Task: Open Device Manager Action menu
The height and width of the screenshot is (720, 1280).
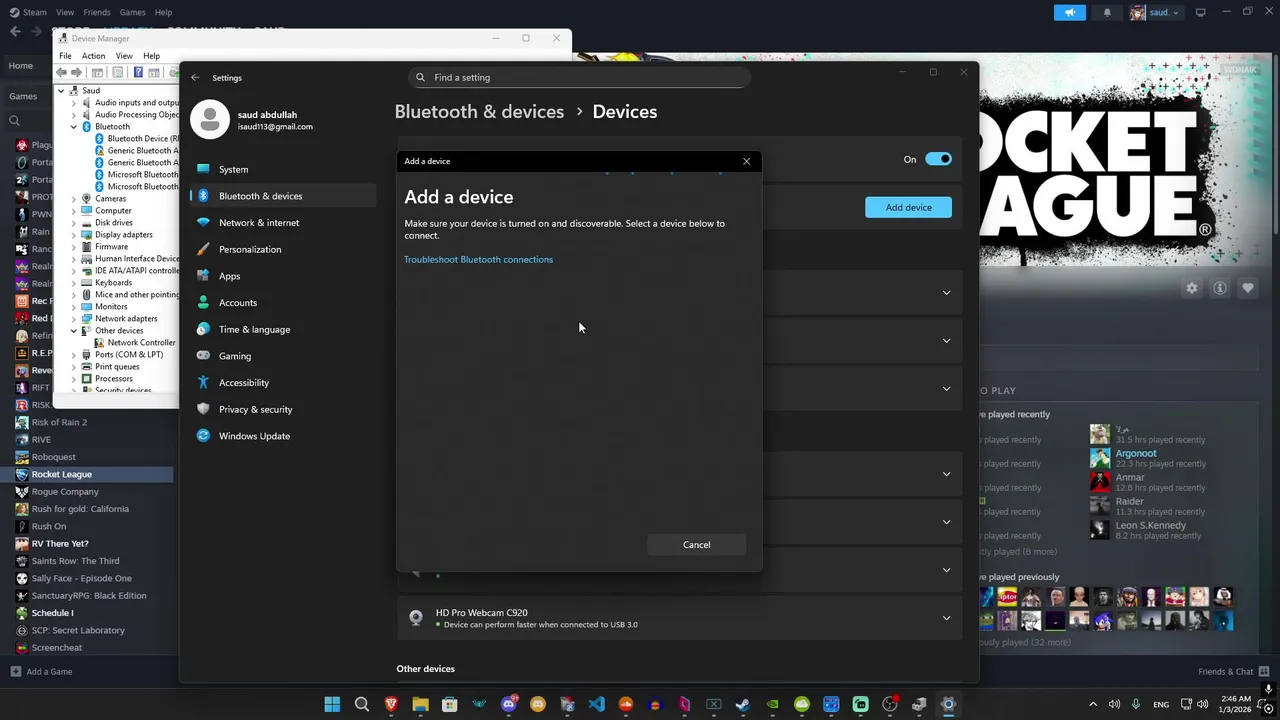Action: 93,56
